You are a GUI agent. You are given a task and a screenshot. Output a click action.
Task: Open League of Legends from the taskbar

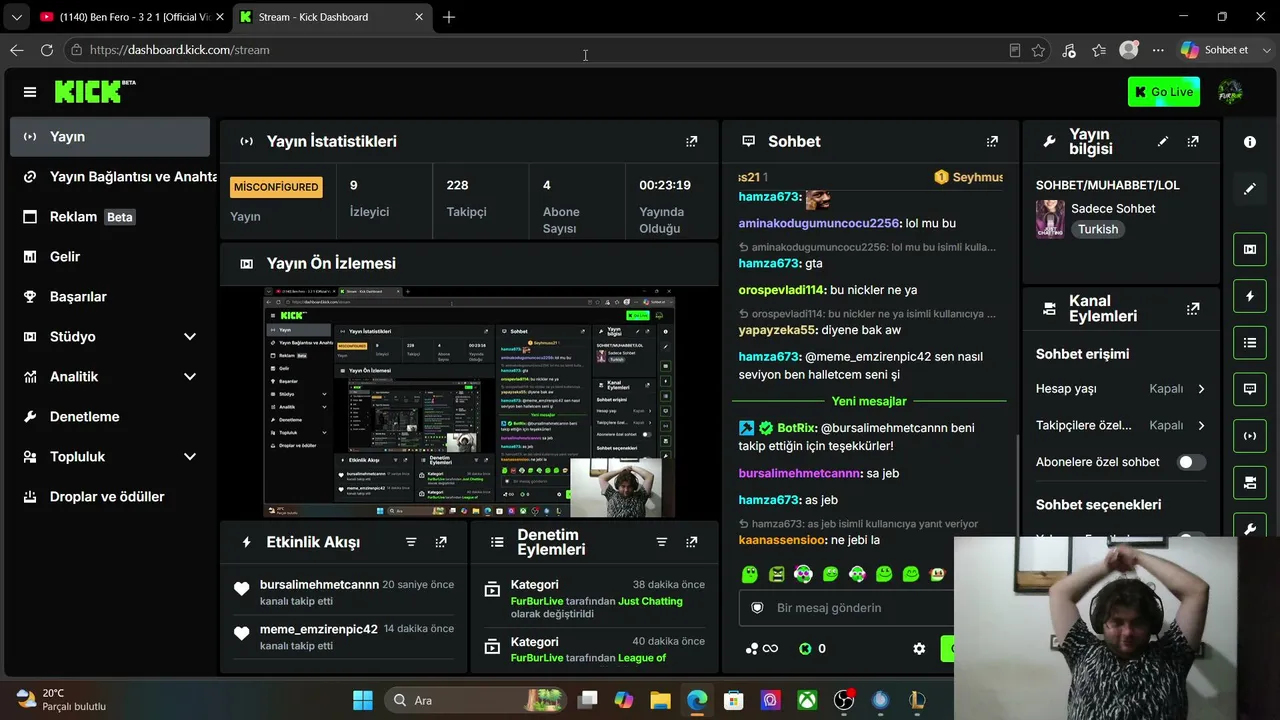pos(918,700)
